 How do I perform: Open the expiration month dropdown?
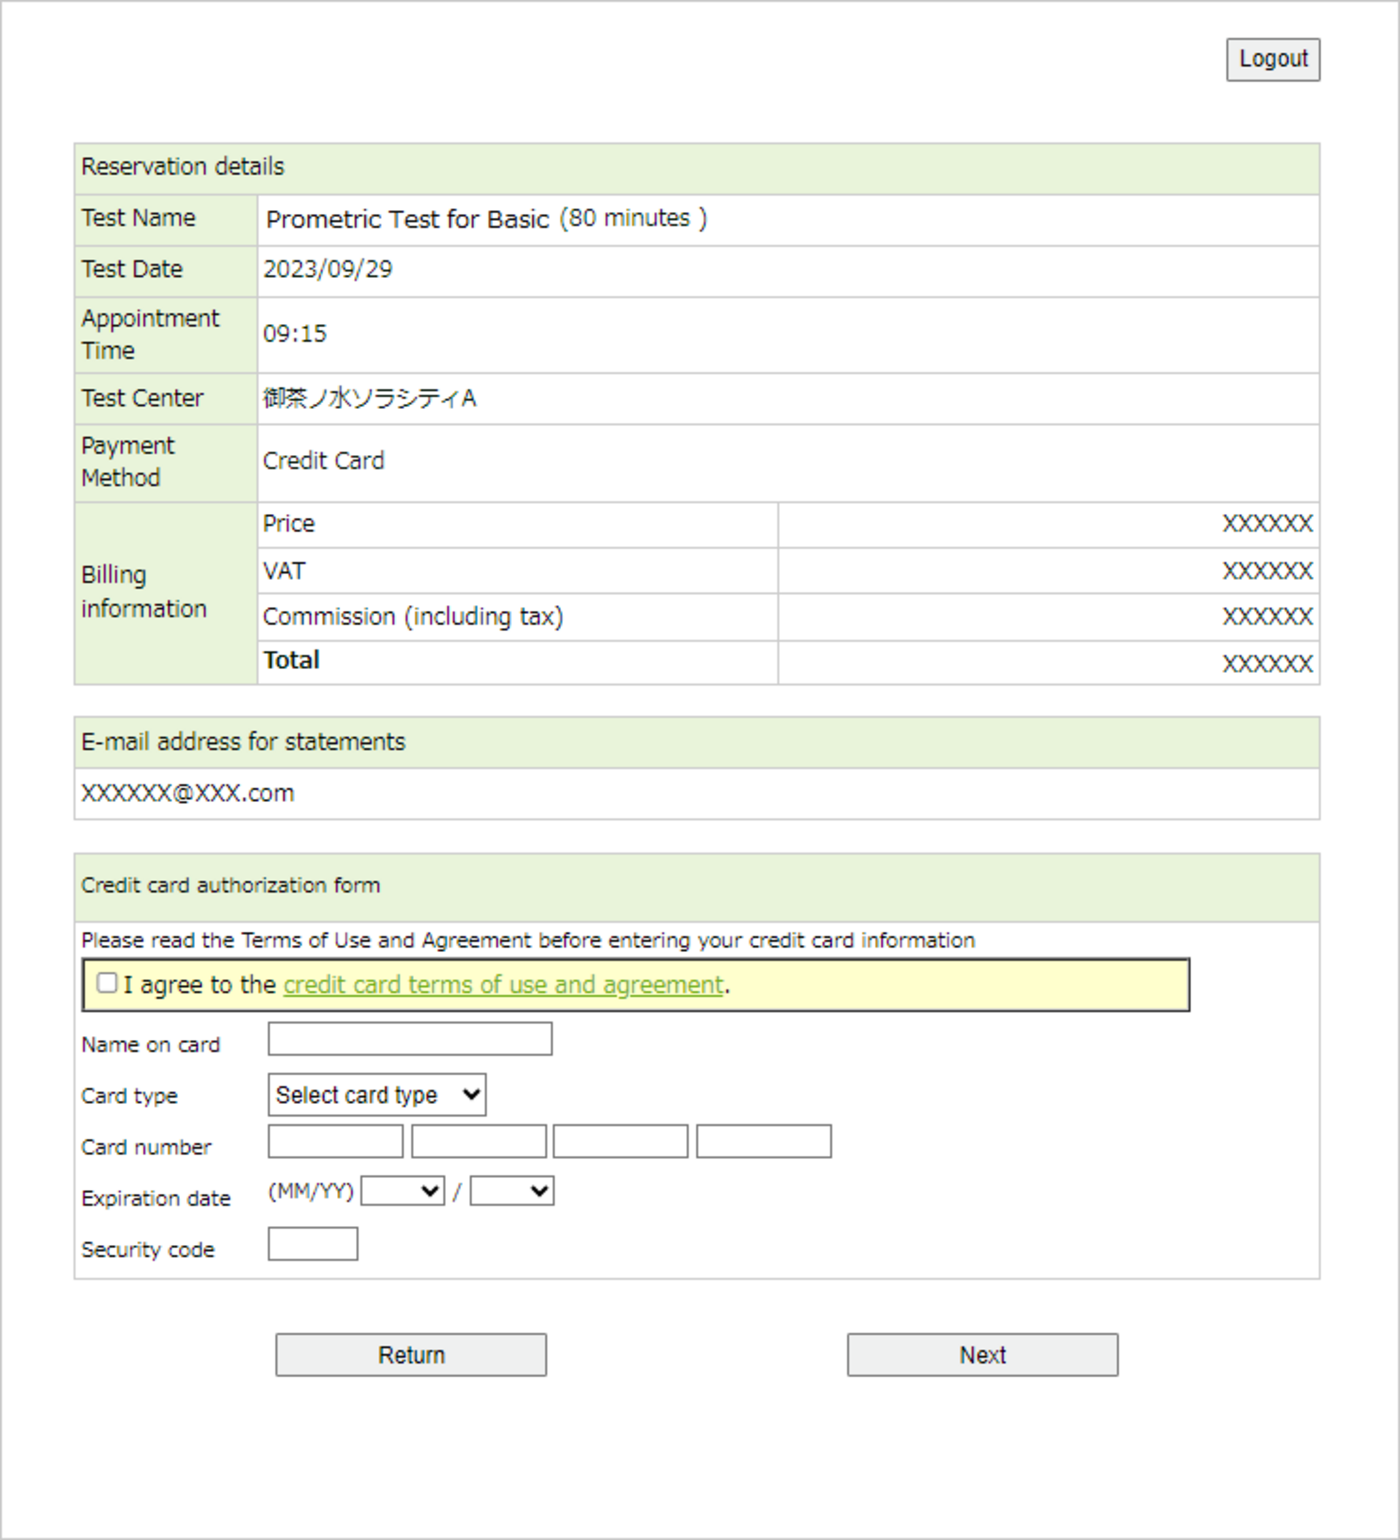click(x=402, y=1190)
